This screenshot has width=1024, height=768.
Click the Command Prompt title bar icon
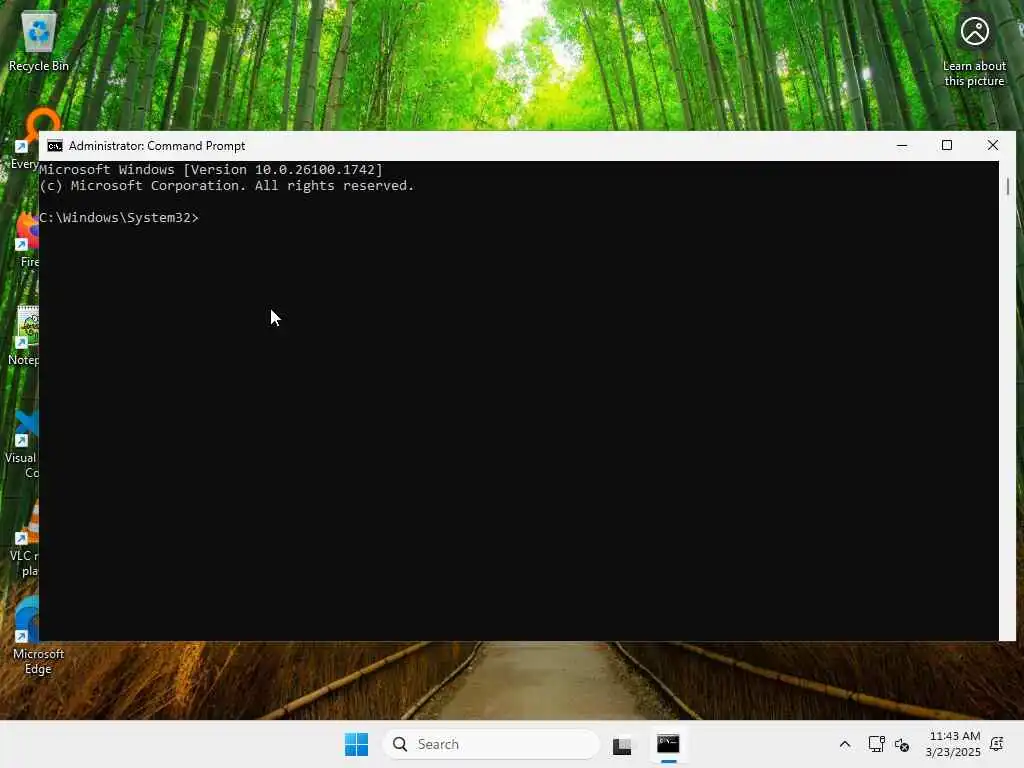[55, 146]
